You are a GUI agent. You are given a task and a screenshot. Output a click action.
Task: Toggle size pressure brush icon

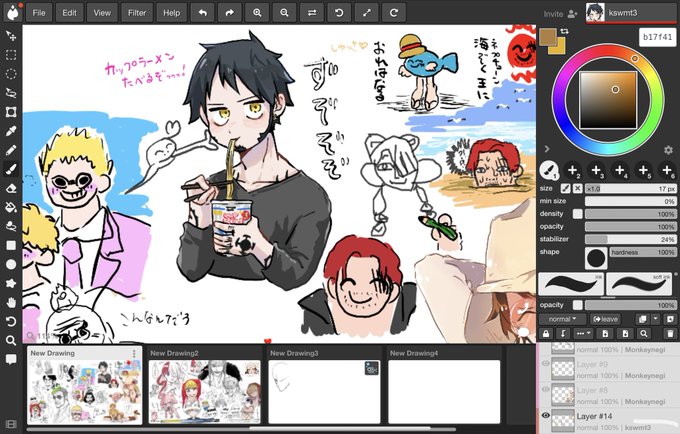pos(565,189)
